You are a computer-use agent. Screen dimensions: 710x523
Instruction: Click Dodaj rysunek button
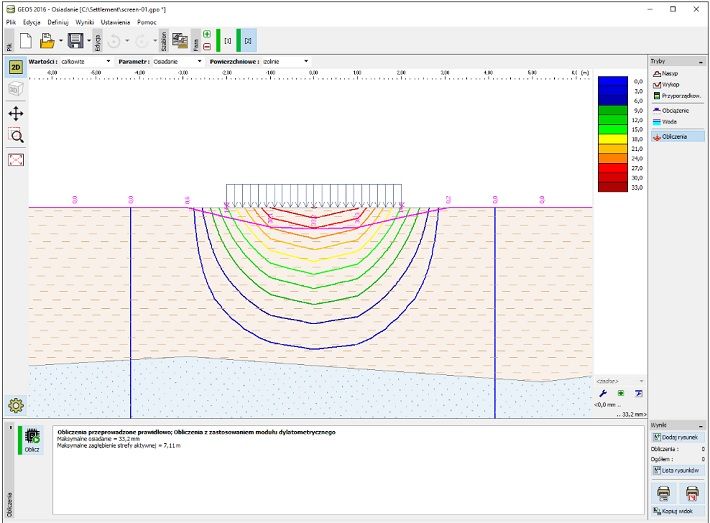(678, 437)
